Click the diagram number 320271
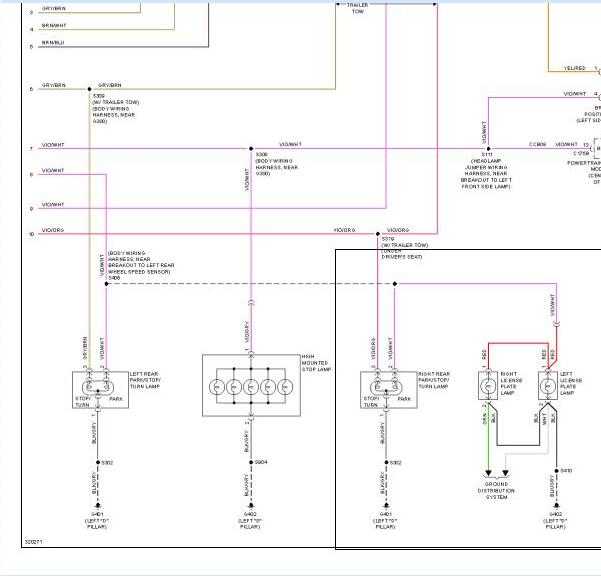This screenshot has width=601, height=576. pyautogui.click(x=33, y=542)
